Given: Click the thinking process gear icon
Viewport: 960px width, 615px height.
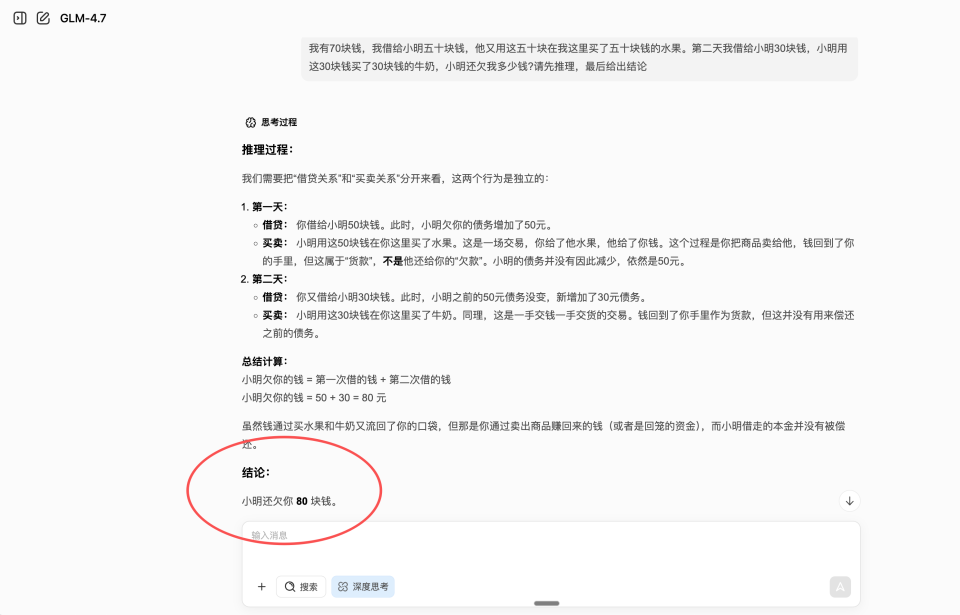Looking at the screenshot, I should tap(248, 122).
